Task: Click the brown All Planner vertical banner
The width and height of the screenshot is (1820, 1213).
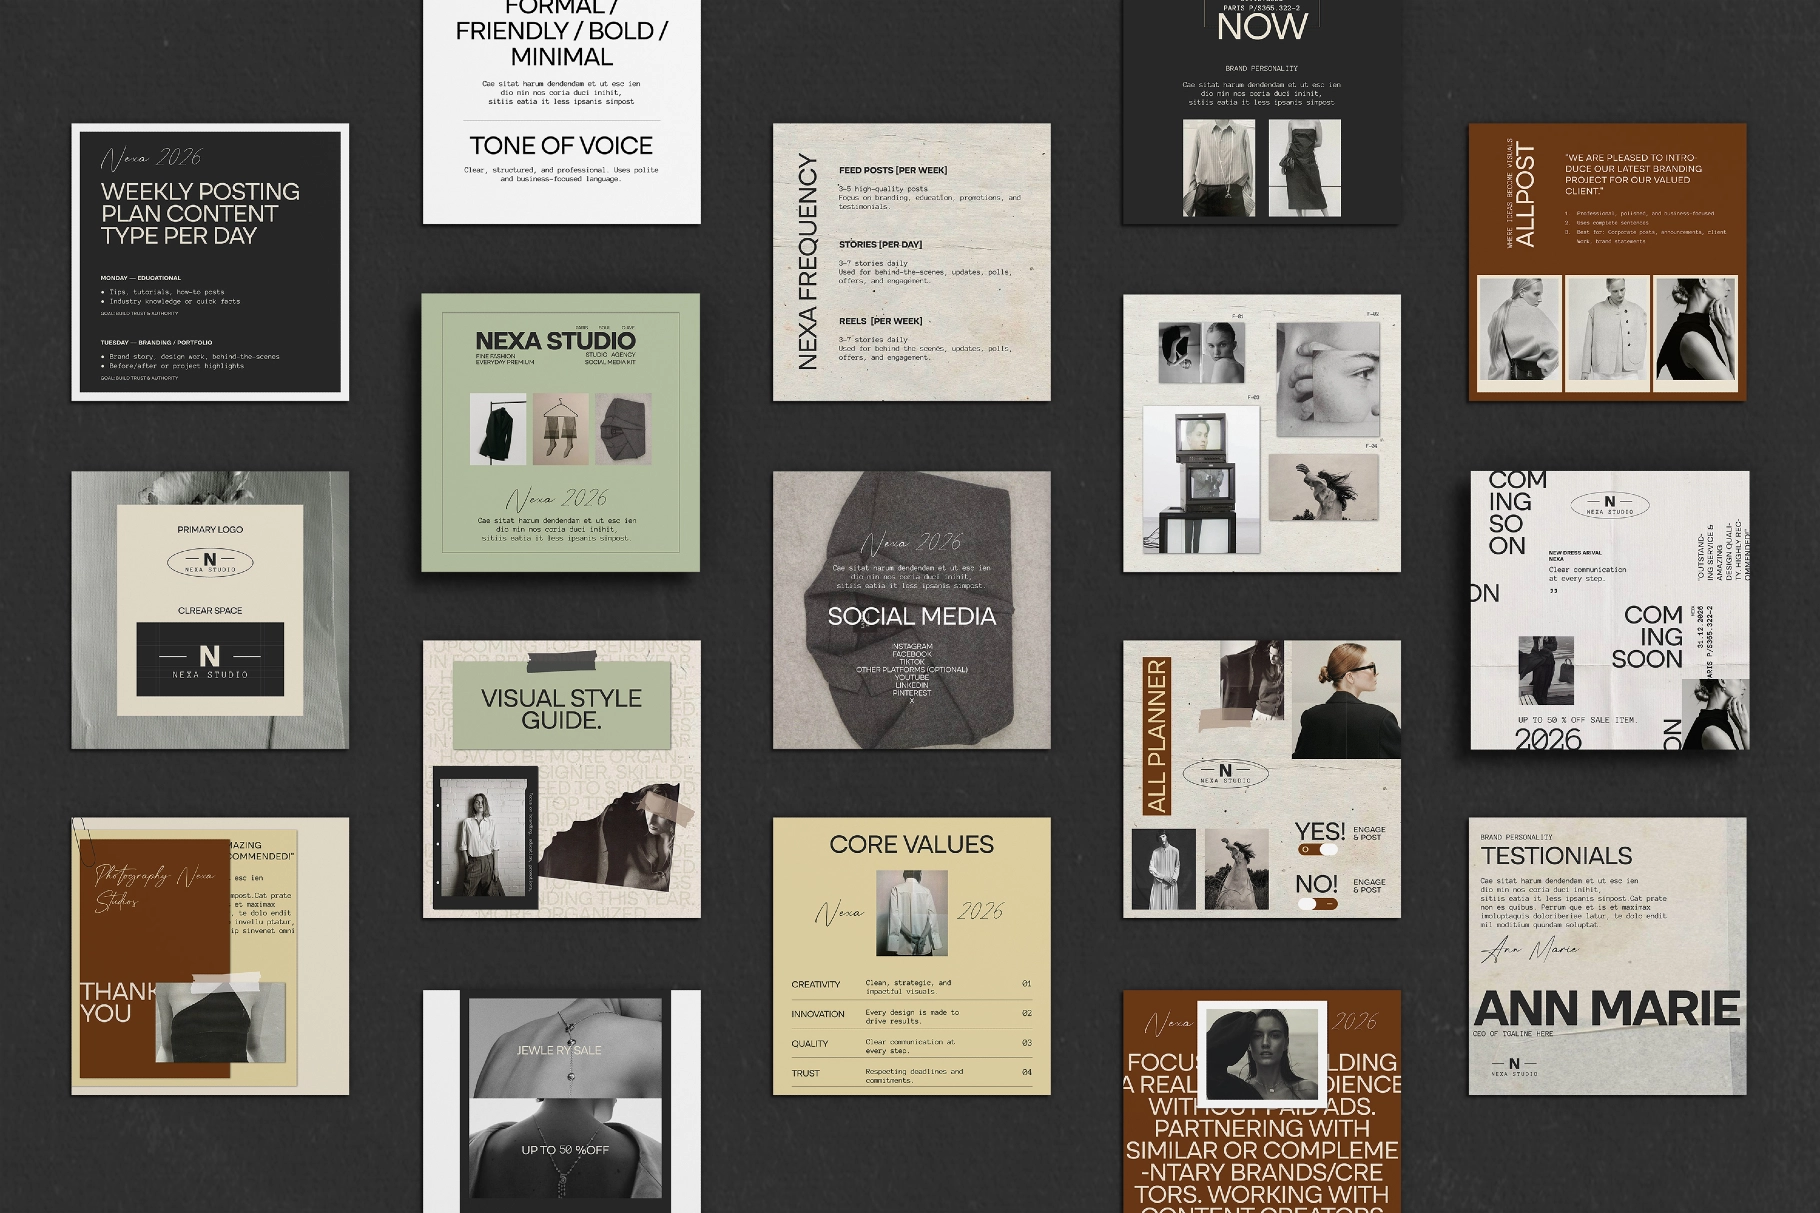Action: click(x=1156, y=736)
